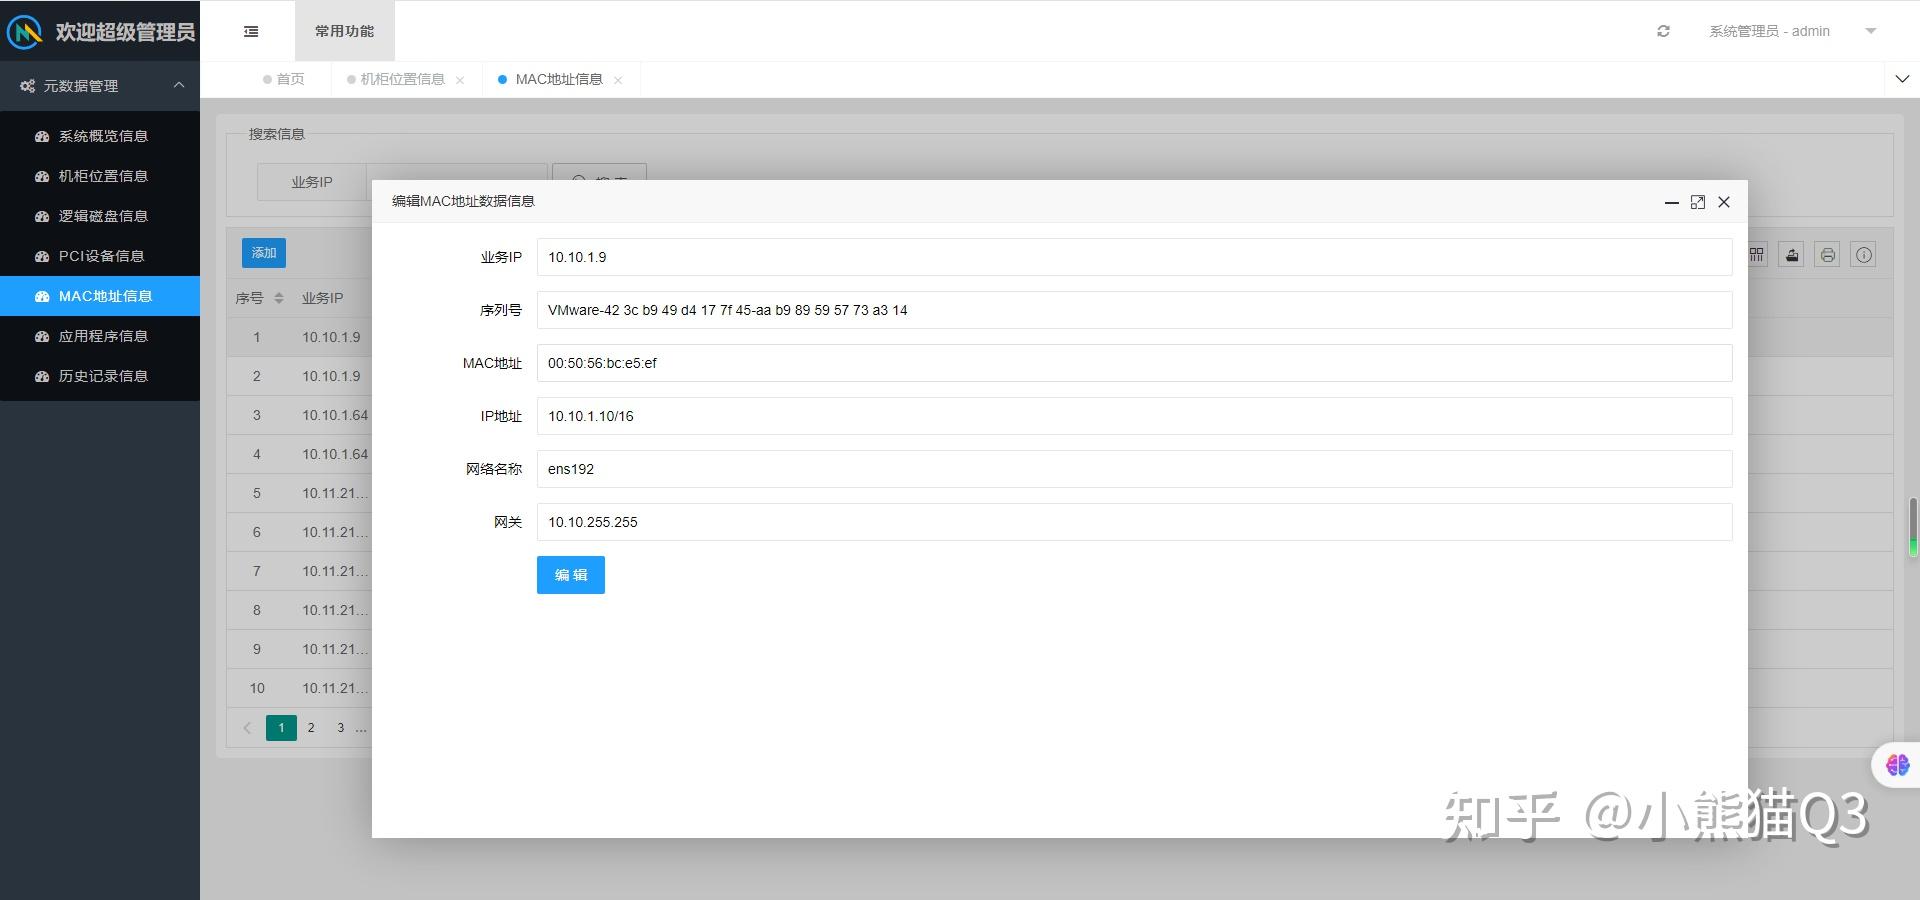Screen dimensions: 1920x900
Task: Click the info icon in table toolbar
Action: click(x=1864, y=255)
